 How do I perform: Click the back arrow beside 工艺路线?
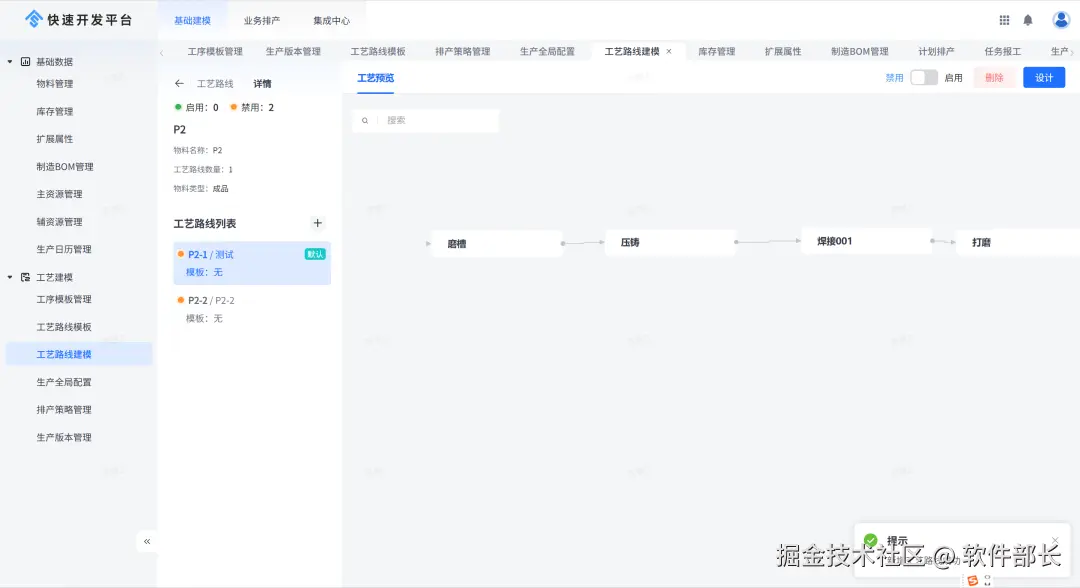[x=179, y=83]
